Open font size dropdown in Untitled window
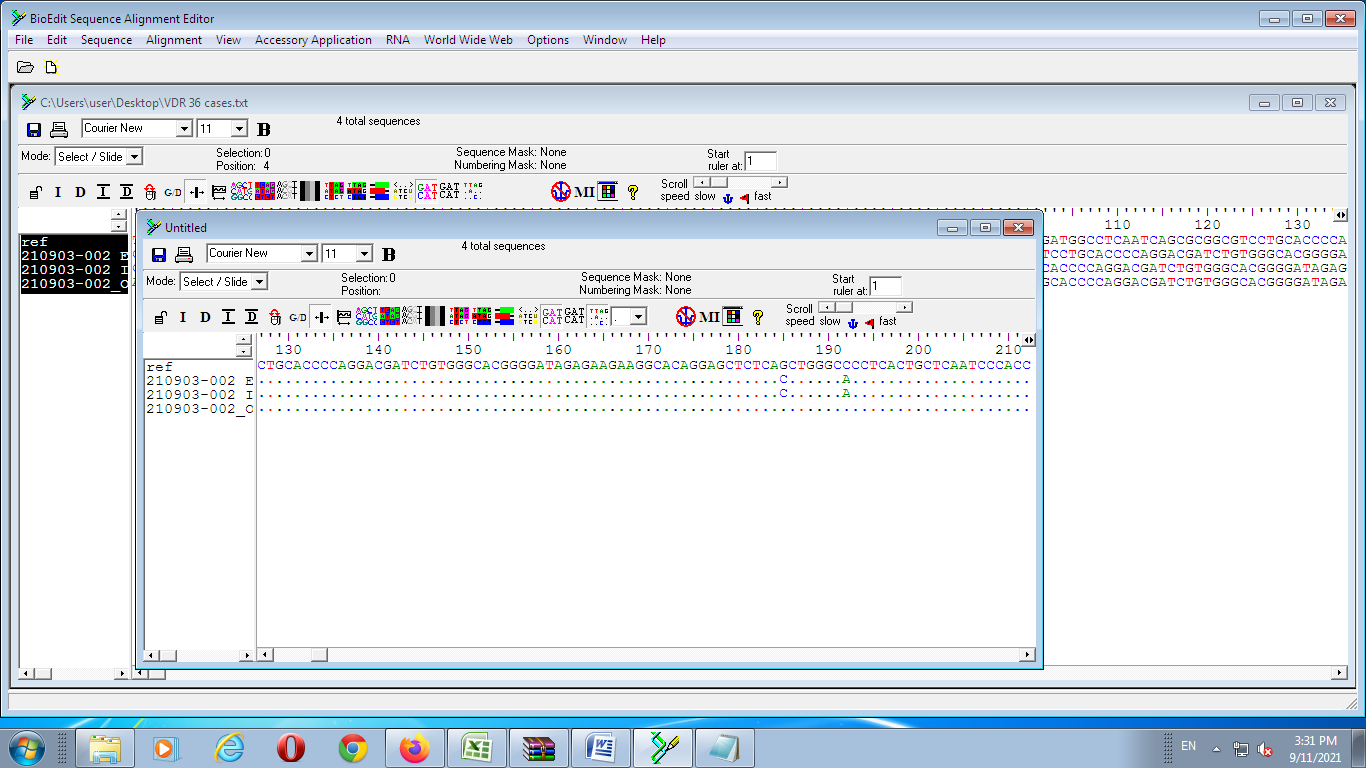This screenshot has height=768, width=1366. (x=364, y=254)
